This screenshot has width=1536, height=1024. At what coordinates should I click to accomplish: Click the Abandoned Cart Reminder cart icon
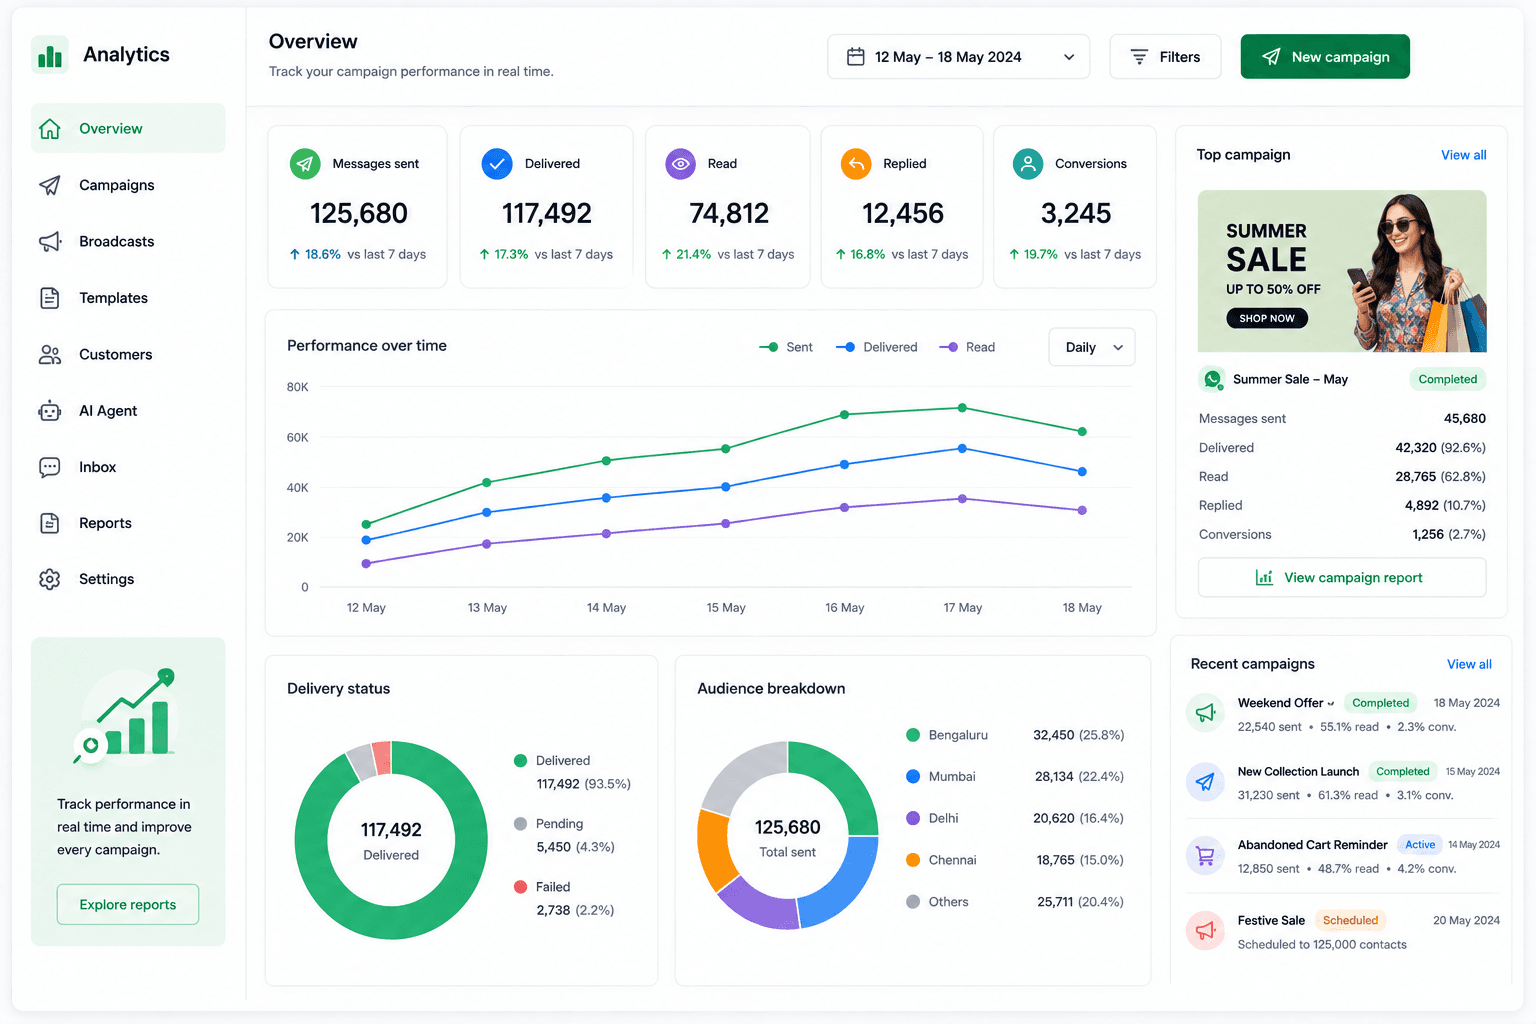click(x=1205, y=856)
